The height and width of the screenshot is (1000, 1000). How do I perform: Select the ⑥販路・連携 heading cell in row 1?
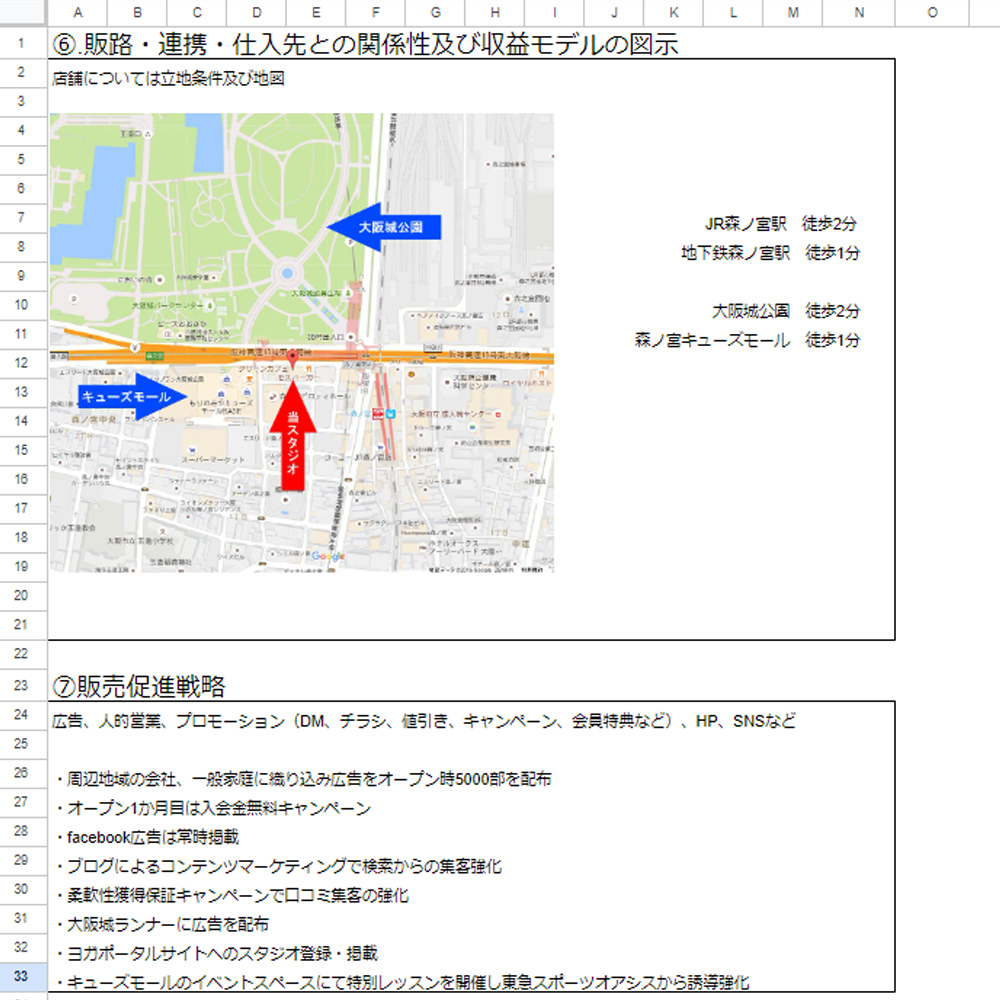[364, 45]
